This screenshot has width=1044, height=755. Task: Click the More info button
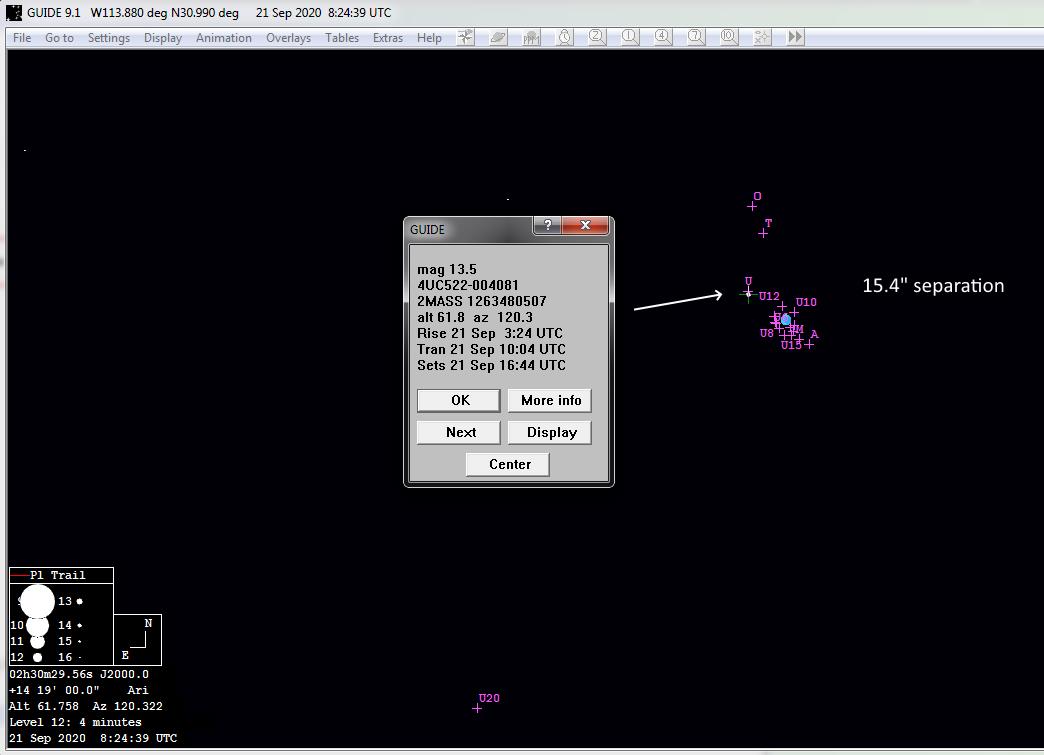click(x=551, y=400)
